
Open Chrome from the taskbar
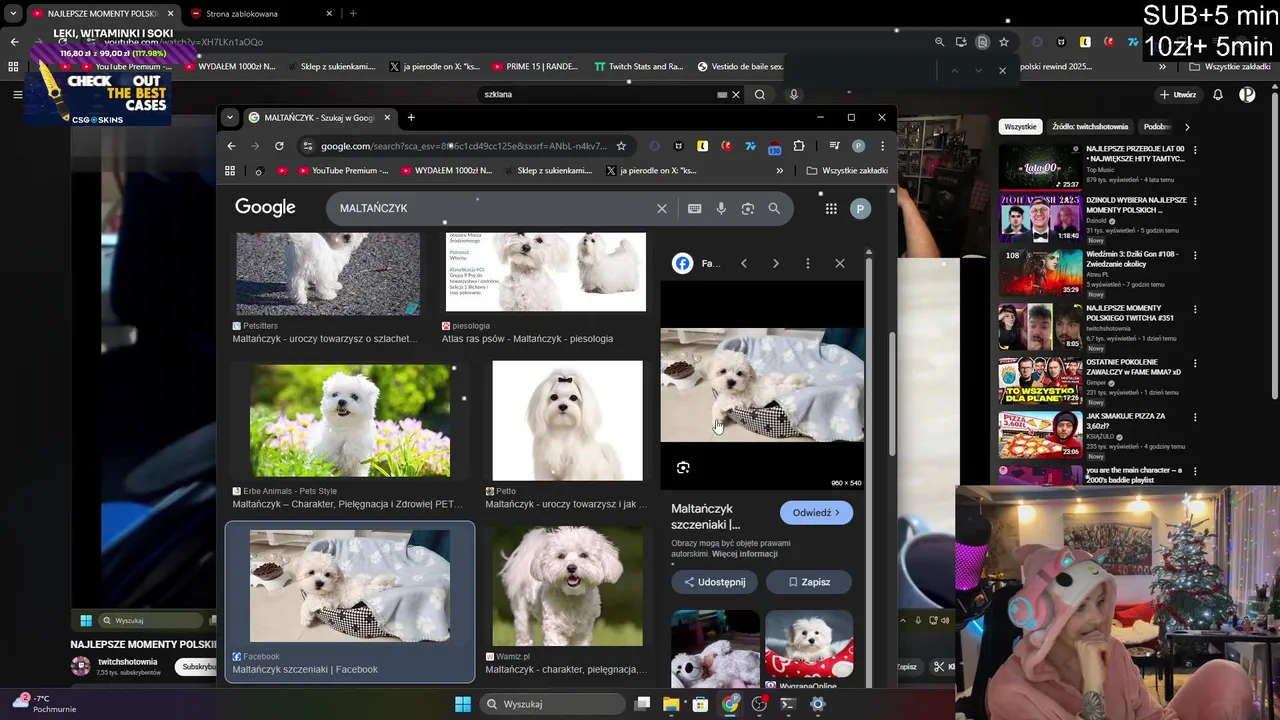click(730, 704)
